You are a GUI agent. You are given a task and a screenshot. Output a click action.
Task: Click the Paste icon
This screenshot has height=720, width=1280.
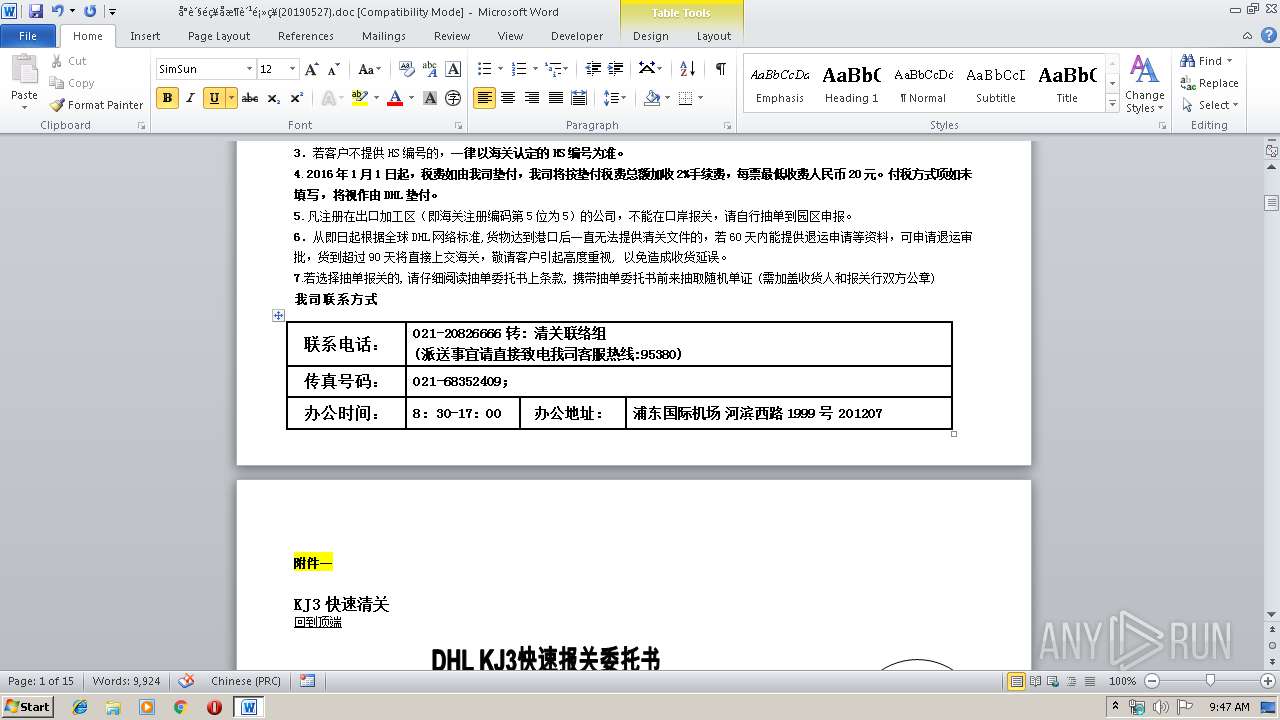[24, 70]
